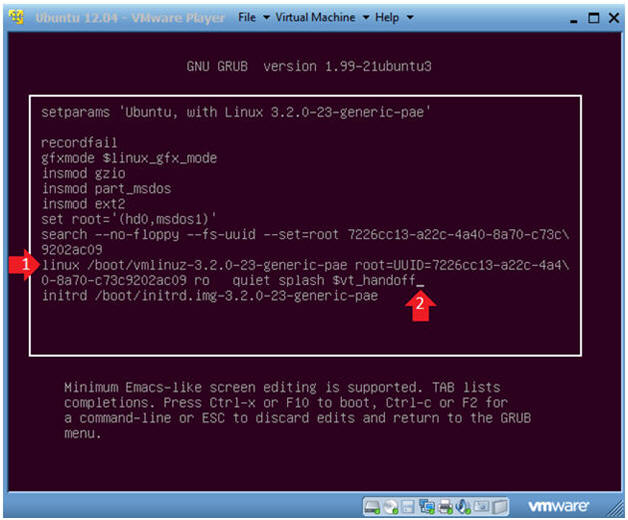This screenshot has width=628, height=520.
Task: Expand the Virtual Machine dropdown arrow
Action: click(366, 18)
